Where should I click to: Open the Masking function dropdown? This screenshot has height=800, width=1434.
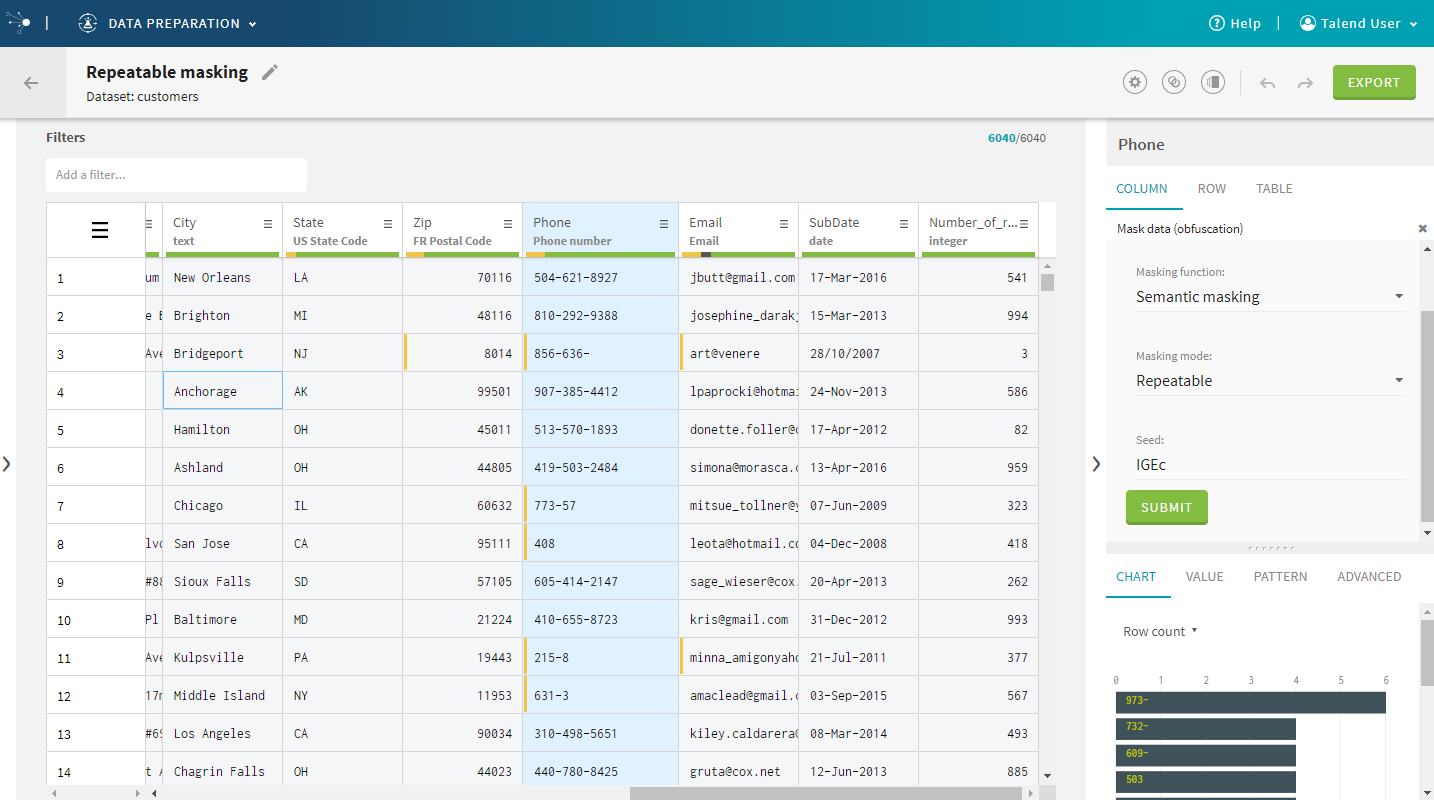pos(1270,296)
